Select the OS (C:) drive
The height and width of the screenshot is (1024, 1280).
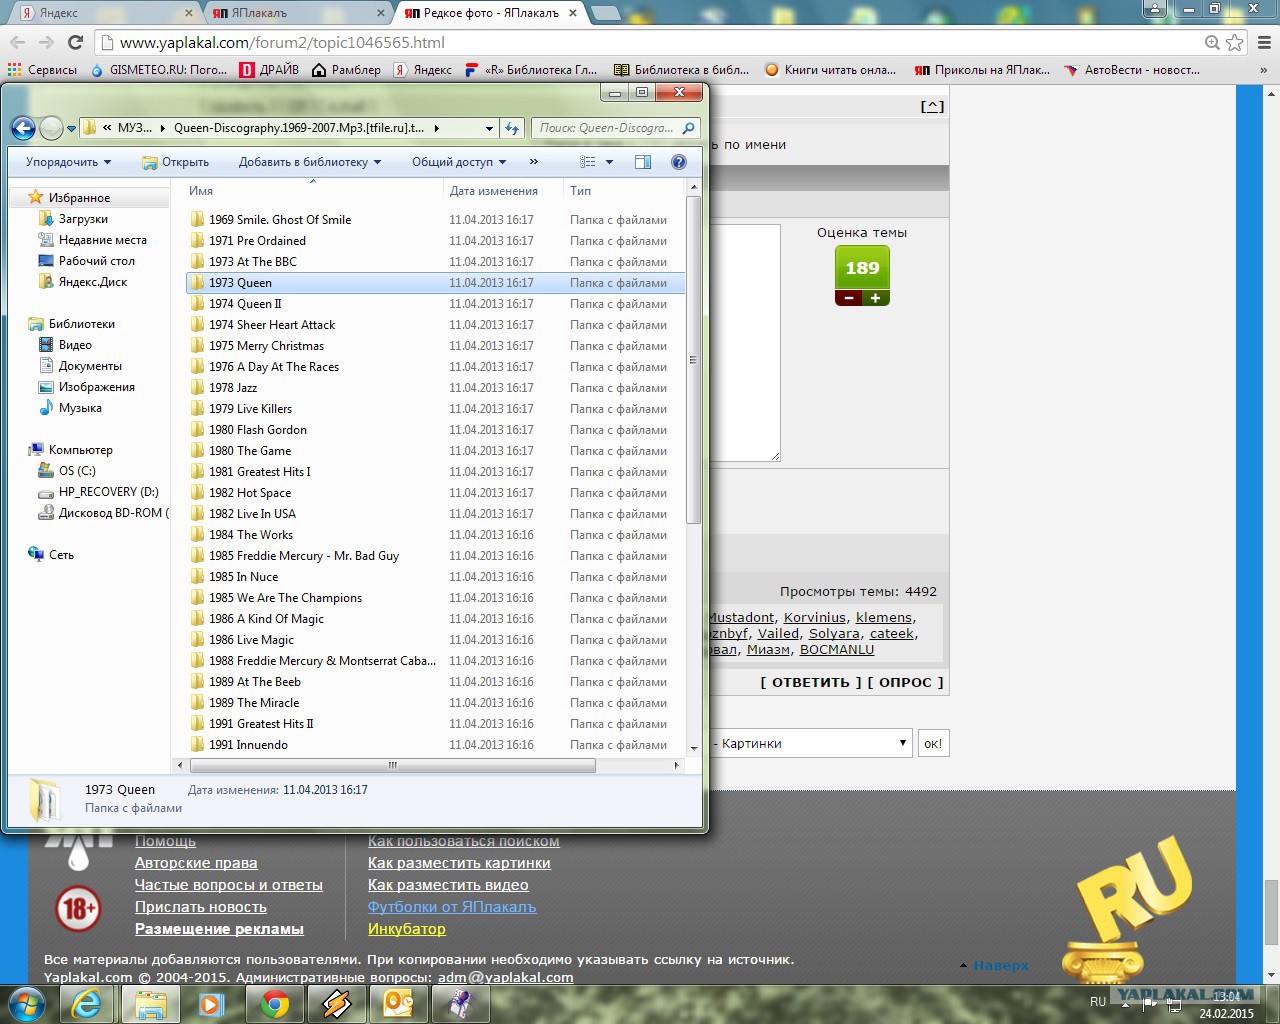[x=77, y=471]
